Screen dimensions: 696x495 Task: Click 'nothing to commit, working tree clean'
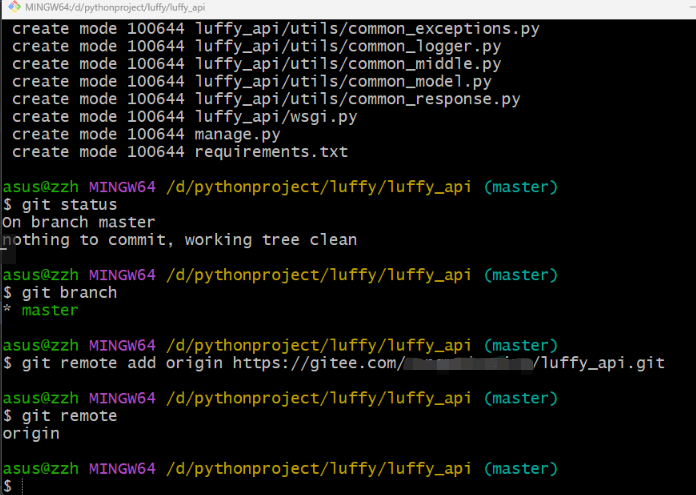[180, 240]
